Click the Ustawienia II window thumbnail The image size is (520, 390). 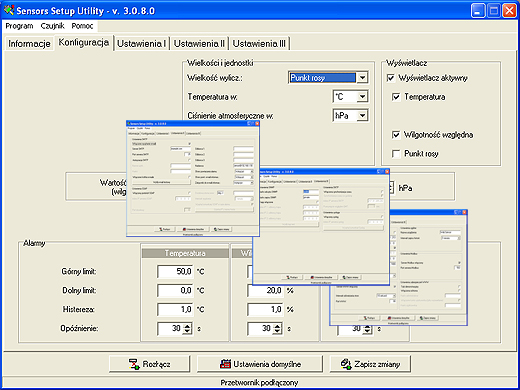point(193,179)
